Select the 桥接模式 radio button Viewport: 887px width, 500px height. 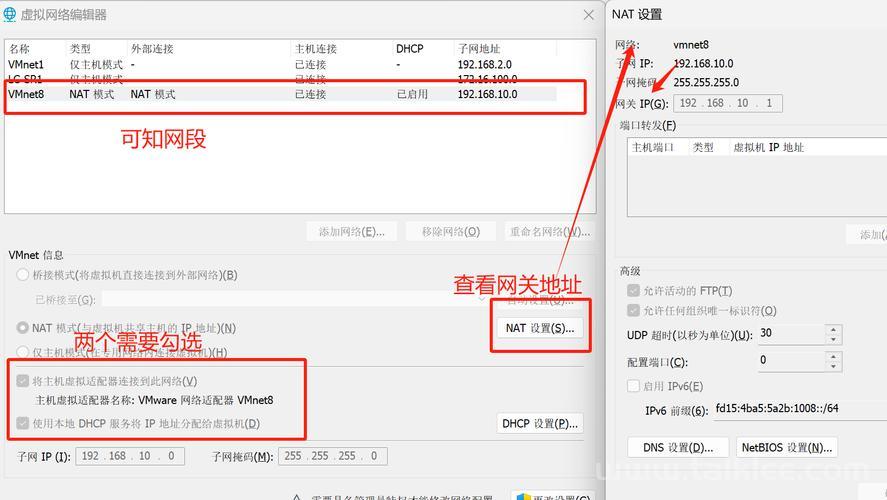(23, 275)
